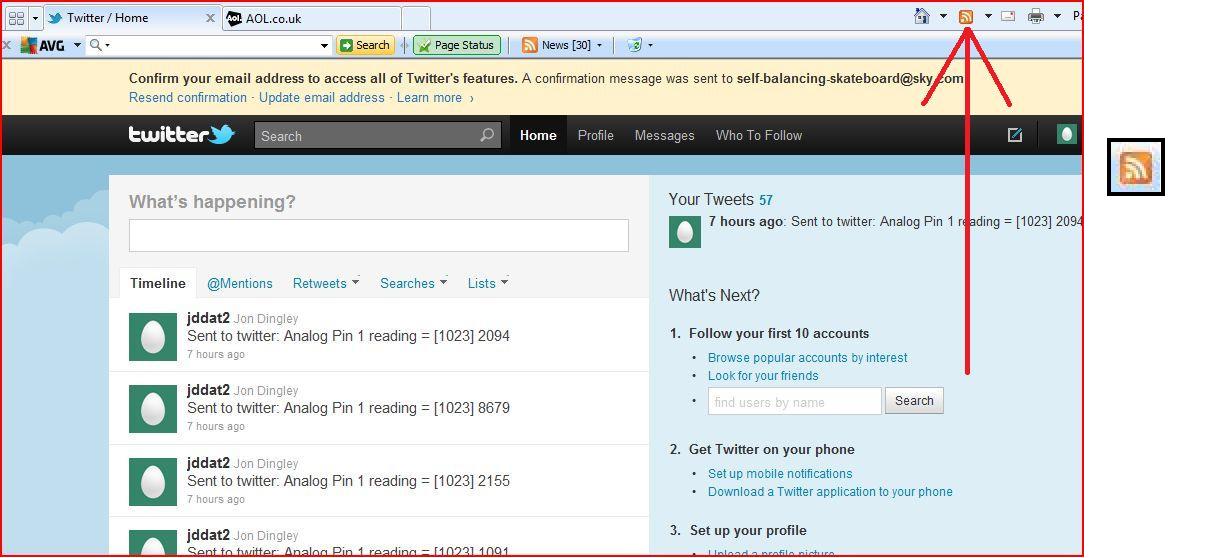Open Who To Follow in nav

(759, 135)
